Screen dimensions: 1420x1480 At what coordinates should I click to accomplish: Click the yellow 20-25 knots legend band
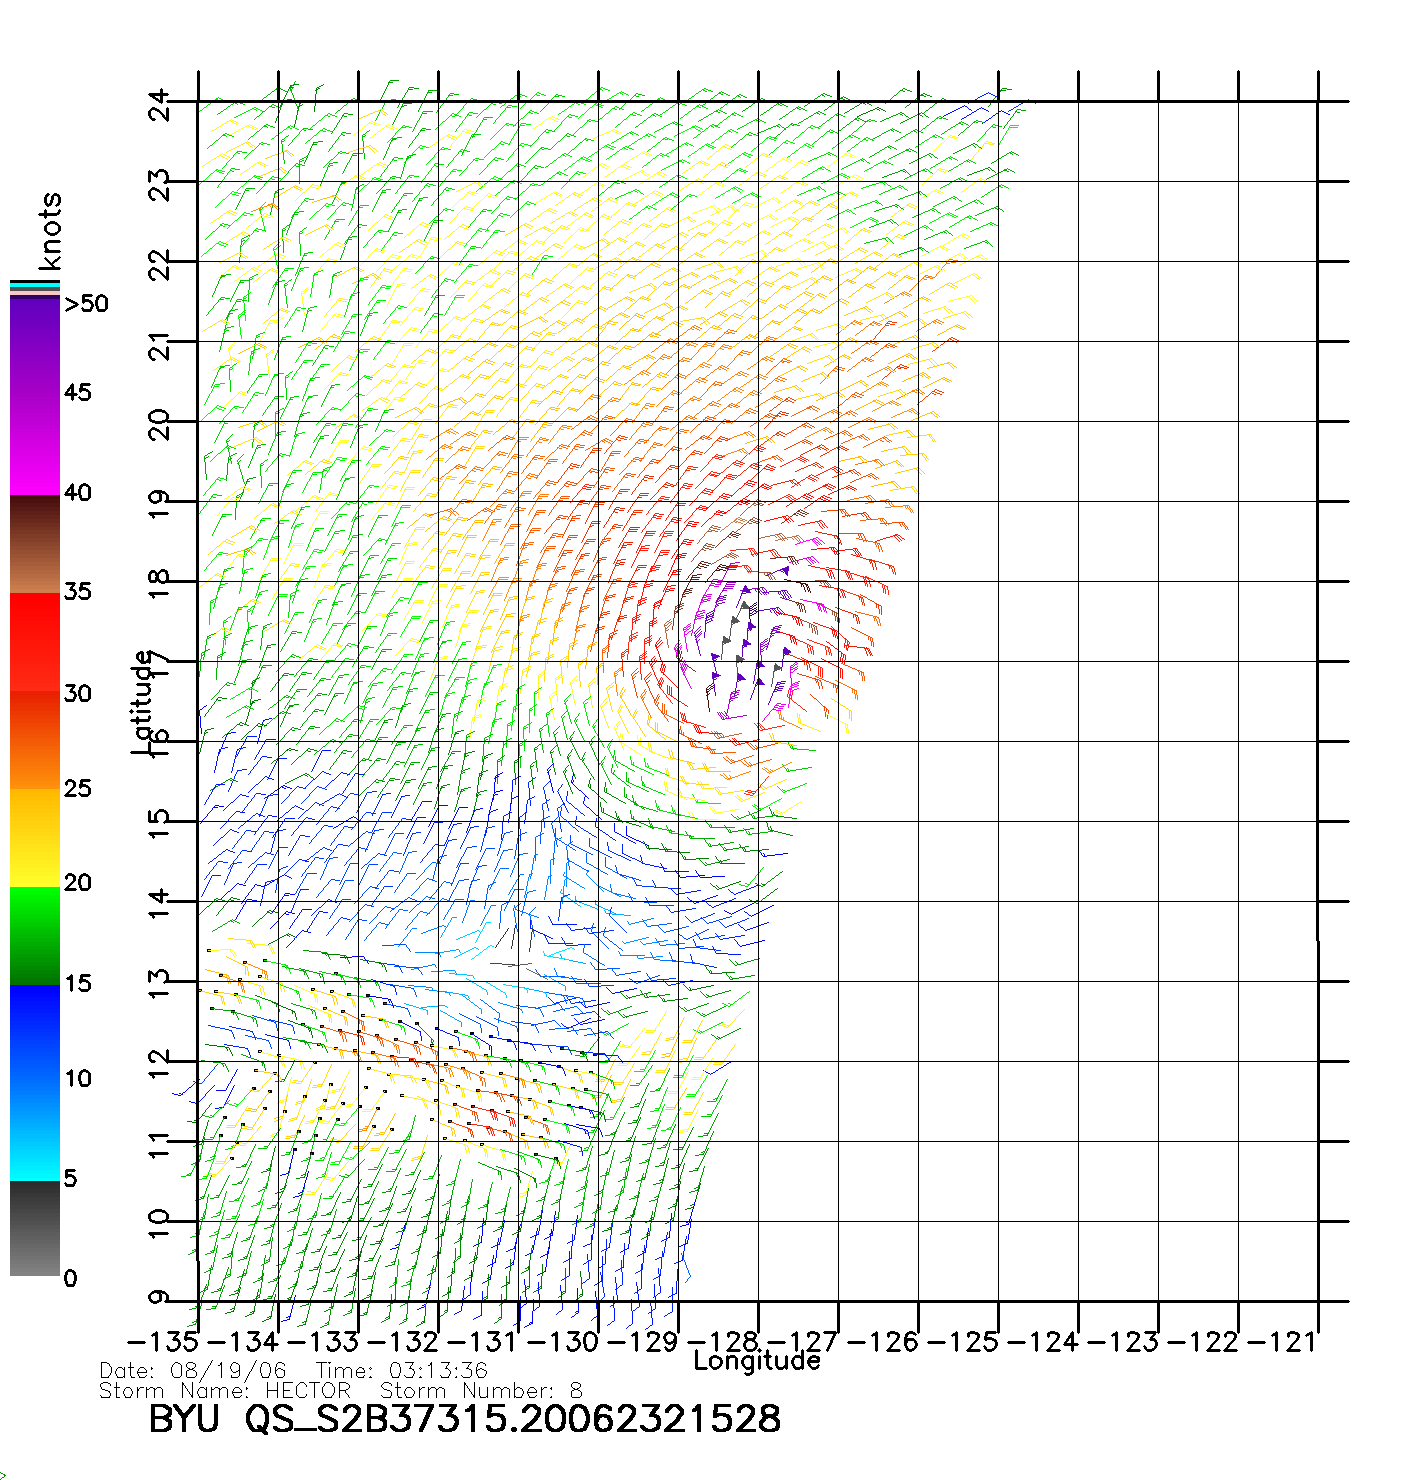[35, 838]
